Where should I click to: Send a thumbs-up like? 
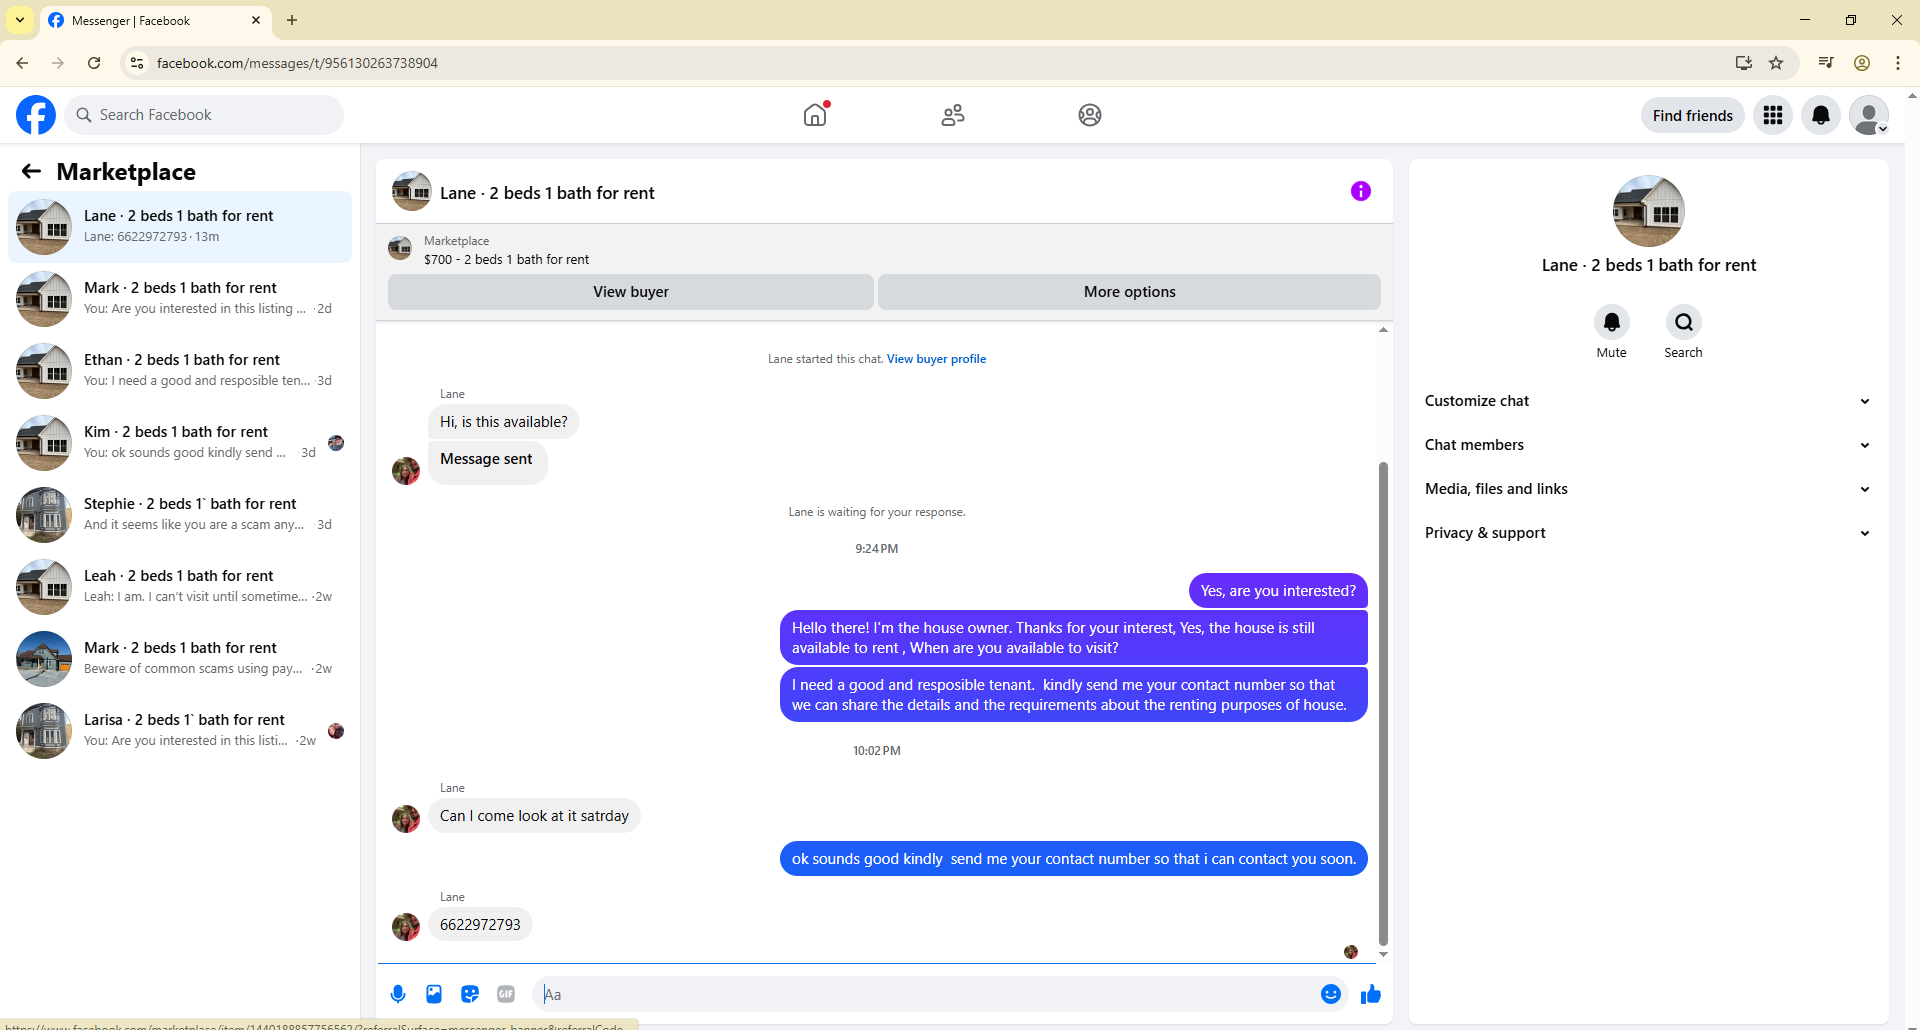(1371, 994)
